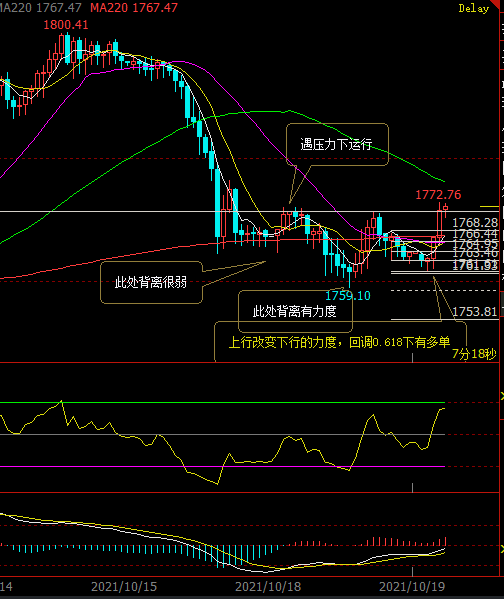Select the 1766.44 Fibonacci level label
This screenshot has width=504, height=599.
coord(475,233)
